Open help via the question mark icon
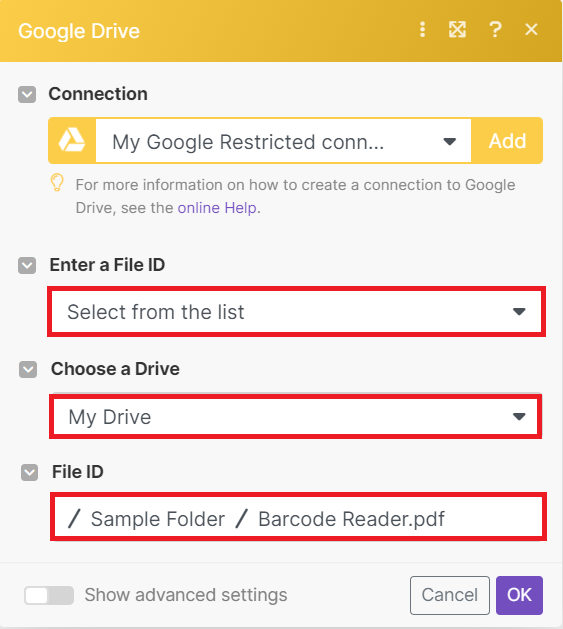The image size is (563, 629). coord(495,30)
